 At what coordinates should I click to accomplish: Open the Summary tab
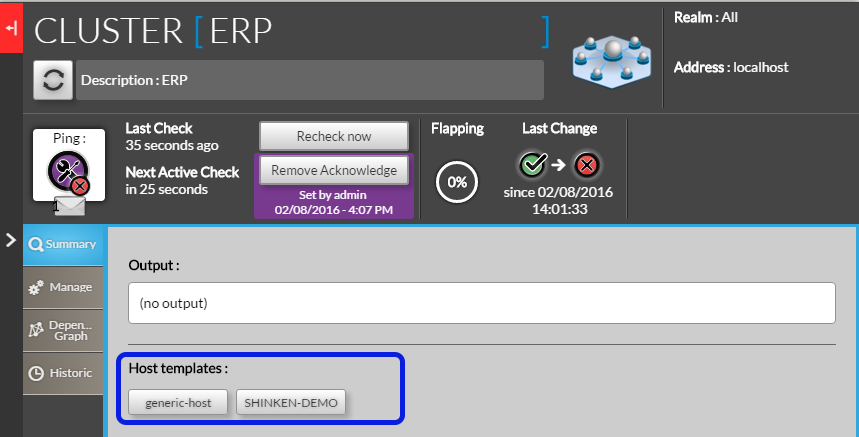(x=63, y=245)
